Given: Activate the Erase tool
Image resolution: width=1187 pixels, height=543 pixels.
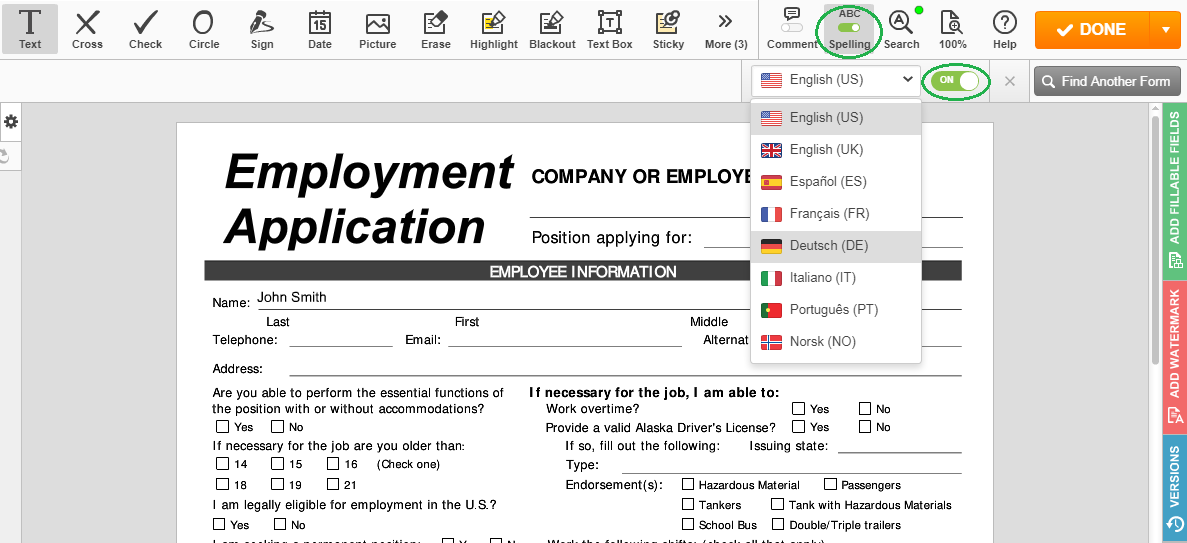Looking at the screenshot, I should 435,30.
